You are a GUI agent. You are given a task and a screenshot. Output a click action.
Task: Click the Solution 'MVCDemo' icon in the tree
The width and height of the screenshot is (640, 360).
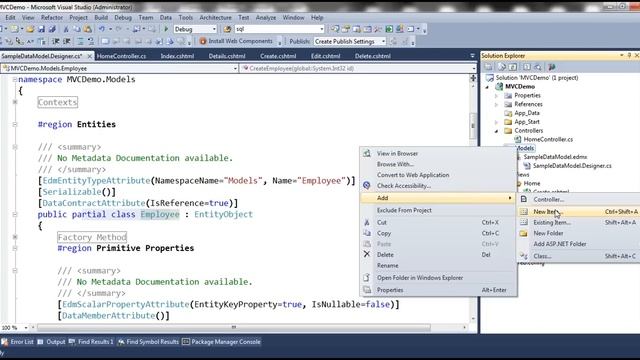[490, 78]
